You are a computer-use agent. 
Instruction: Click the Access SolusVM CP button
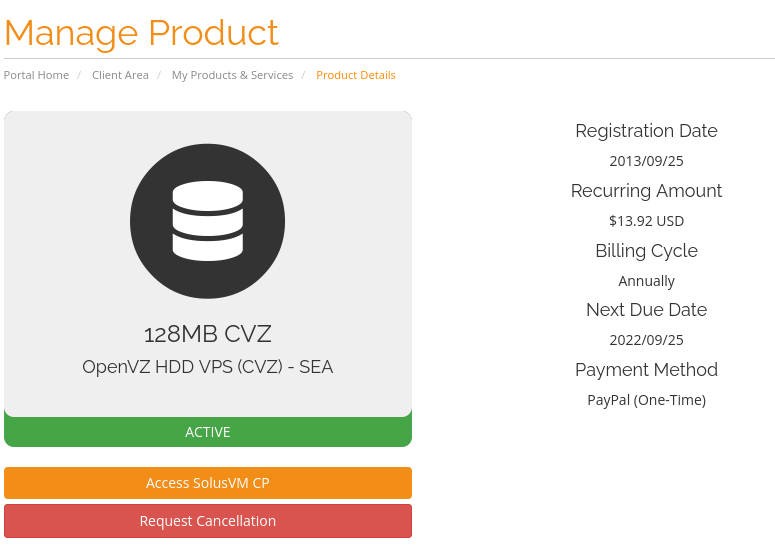point(208,483)
